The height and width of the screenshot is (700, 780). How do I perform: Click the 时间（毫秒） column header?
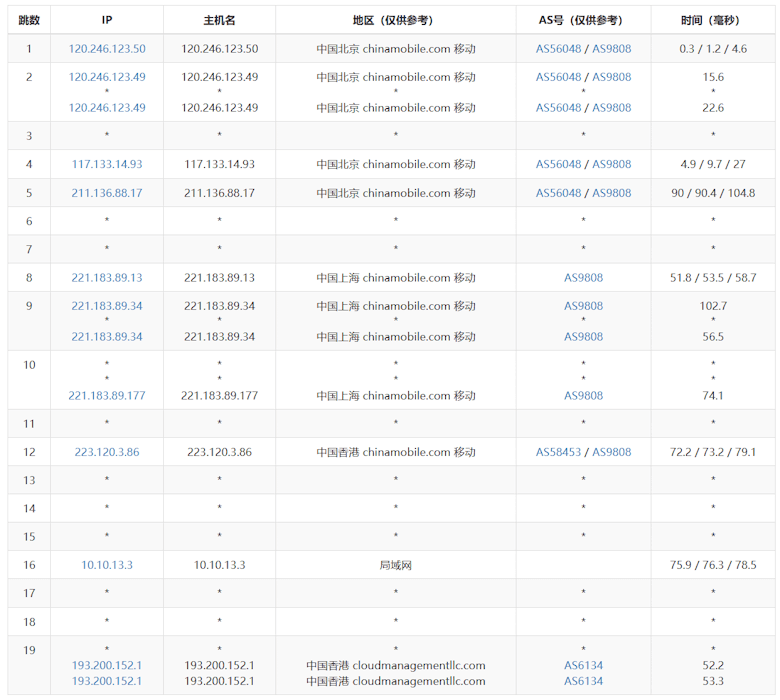click(x=712, y=20)
